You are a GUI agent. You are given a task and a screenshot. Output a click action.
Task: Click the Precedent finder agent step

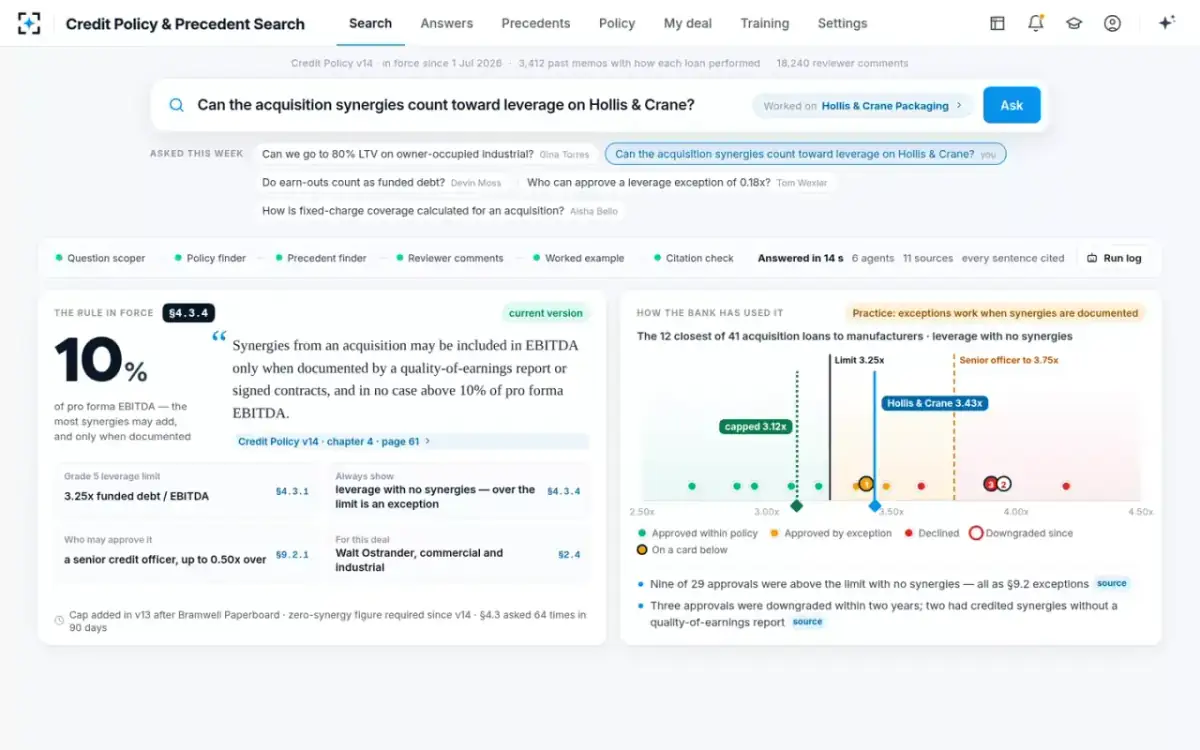[321, 258]
